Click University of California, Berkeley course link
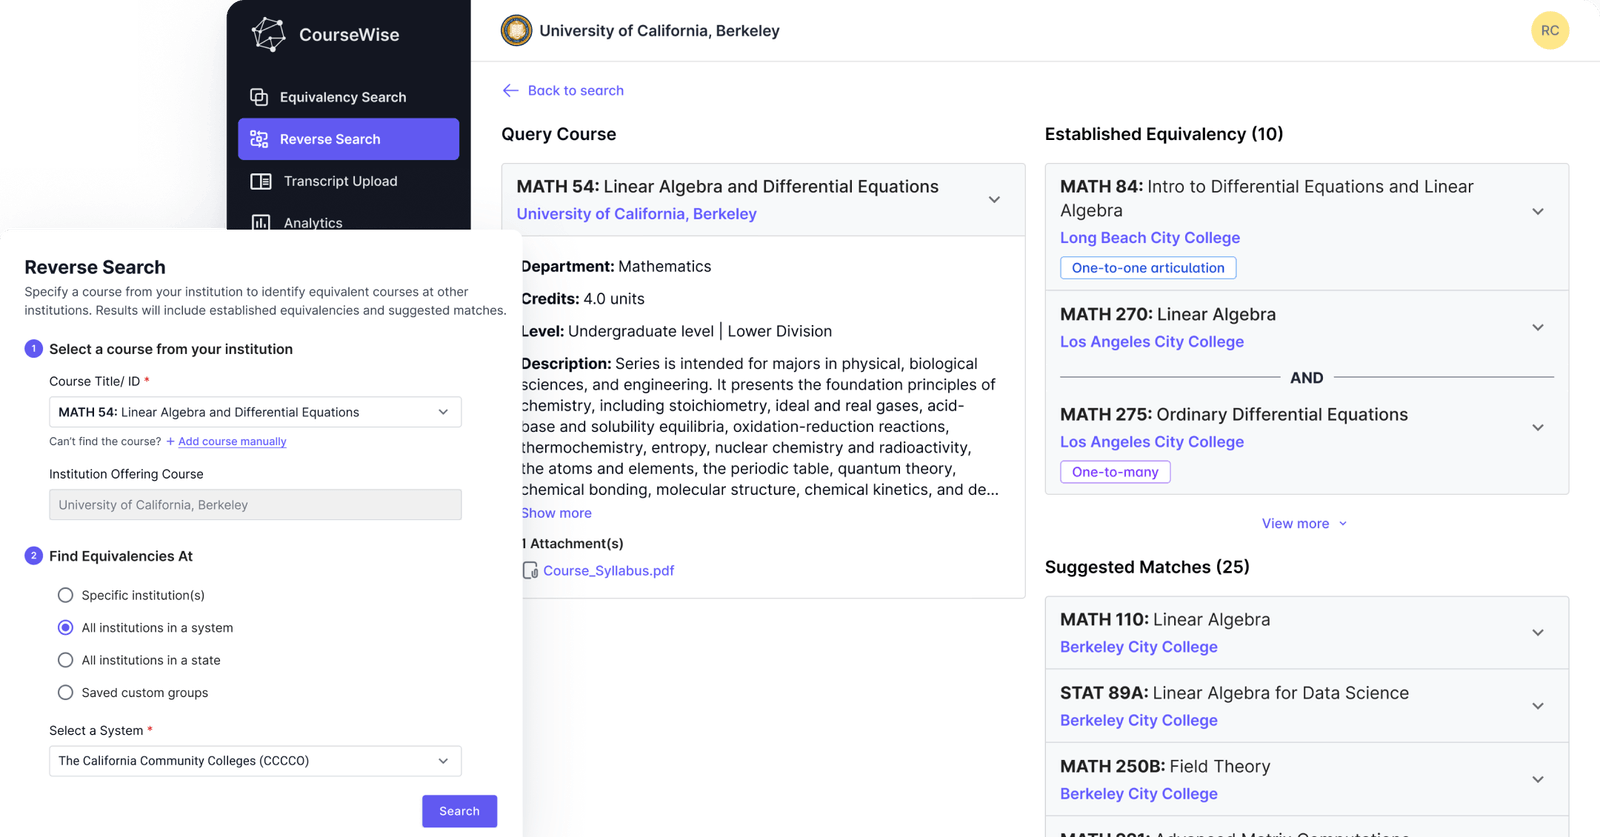Image resolution: width=1600 pixels, height=837 pixels. 636,214
